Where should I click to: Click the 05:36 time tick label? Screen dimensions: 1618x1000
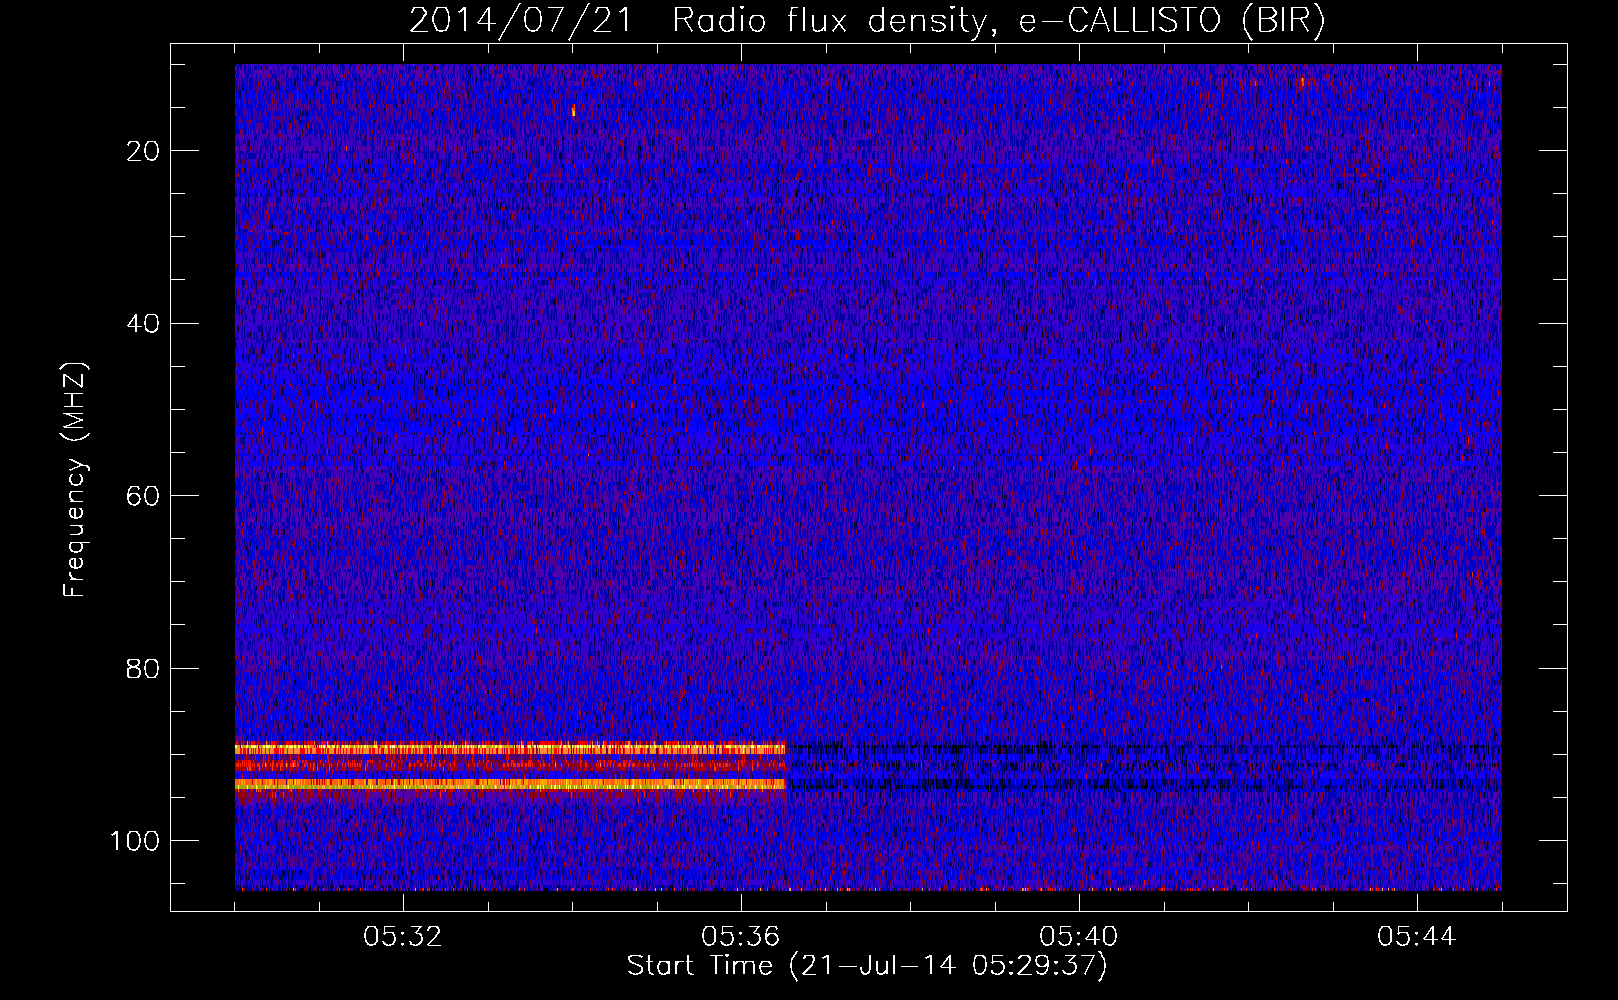click(x=741, y=937)
